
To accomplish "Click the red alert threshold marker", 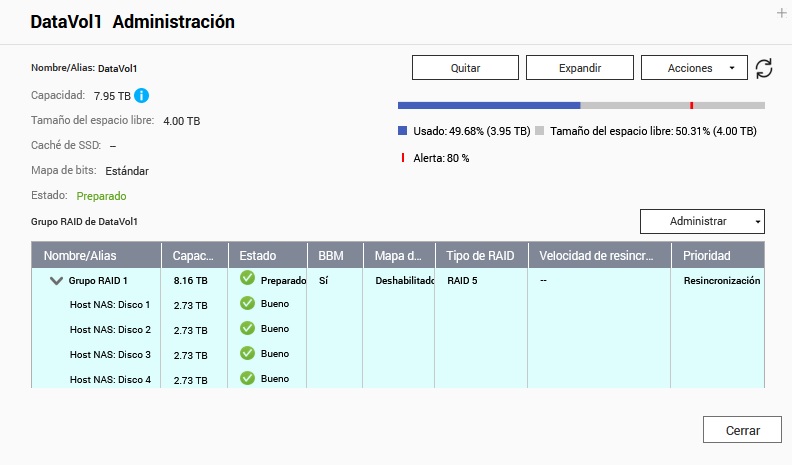I will click(x=691, y=105).
